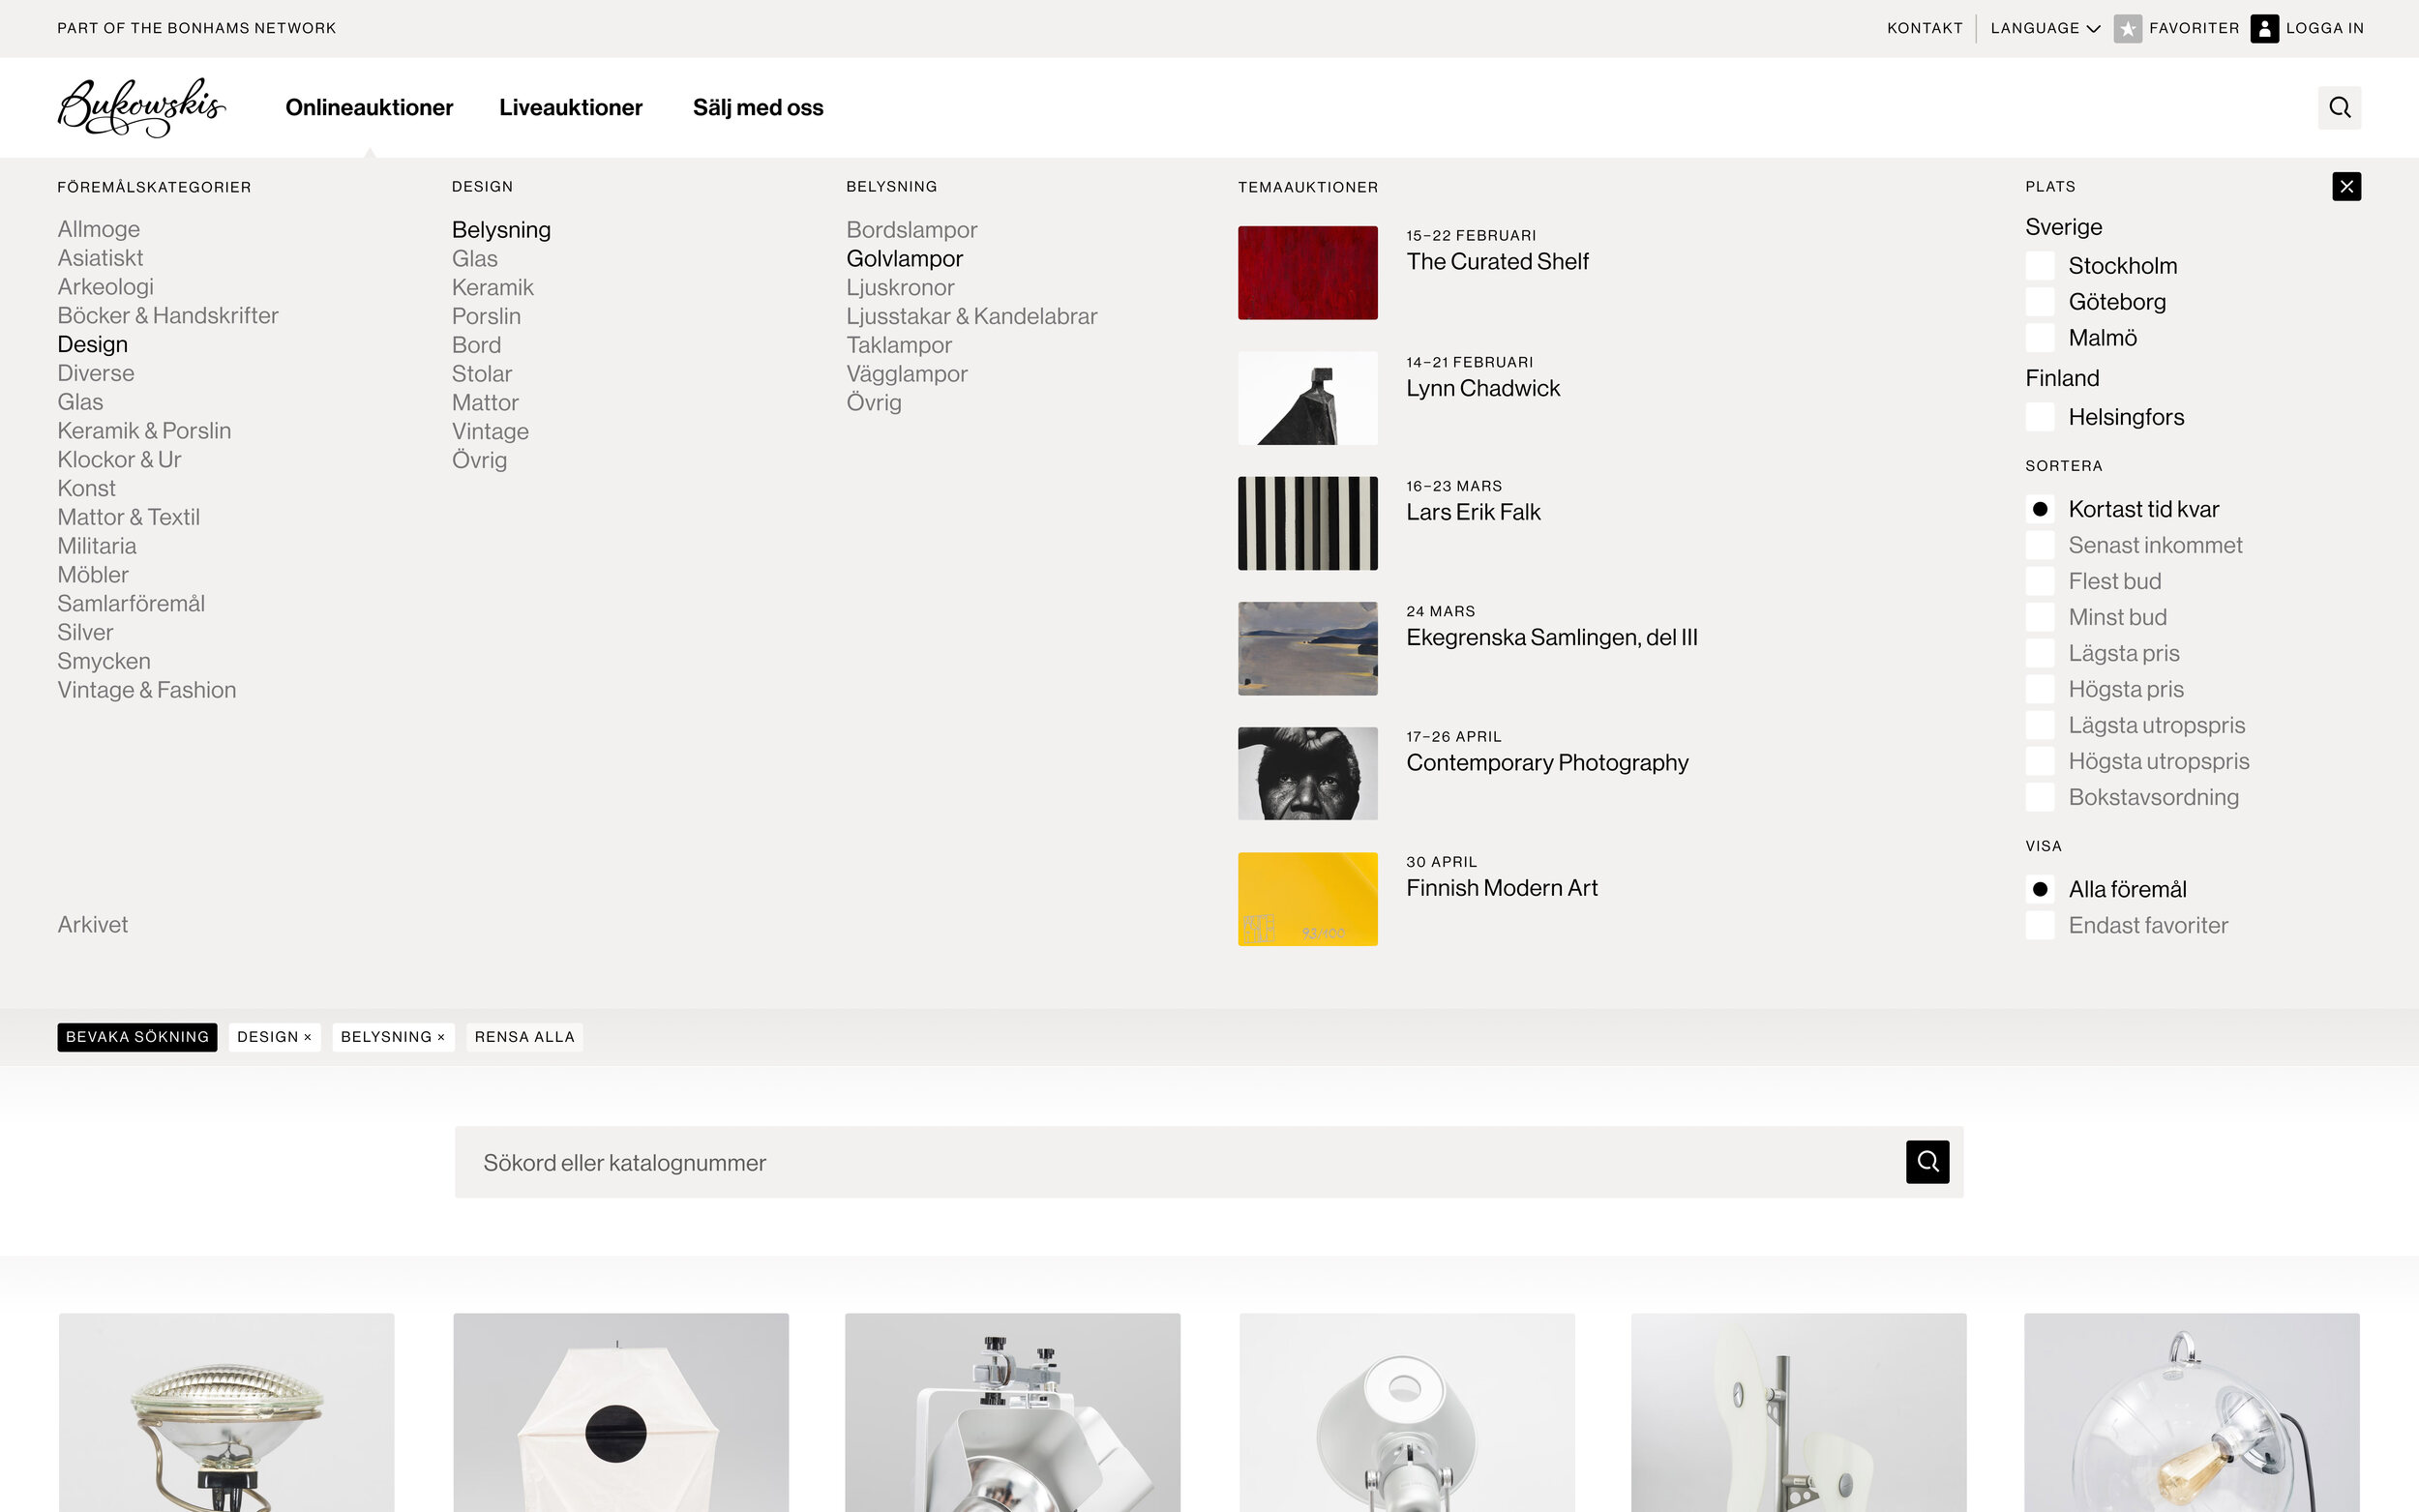Open The Curated Shelf red thumbnail

1307,273
